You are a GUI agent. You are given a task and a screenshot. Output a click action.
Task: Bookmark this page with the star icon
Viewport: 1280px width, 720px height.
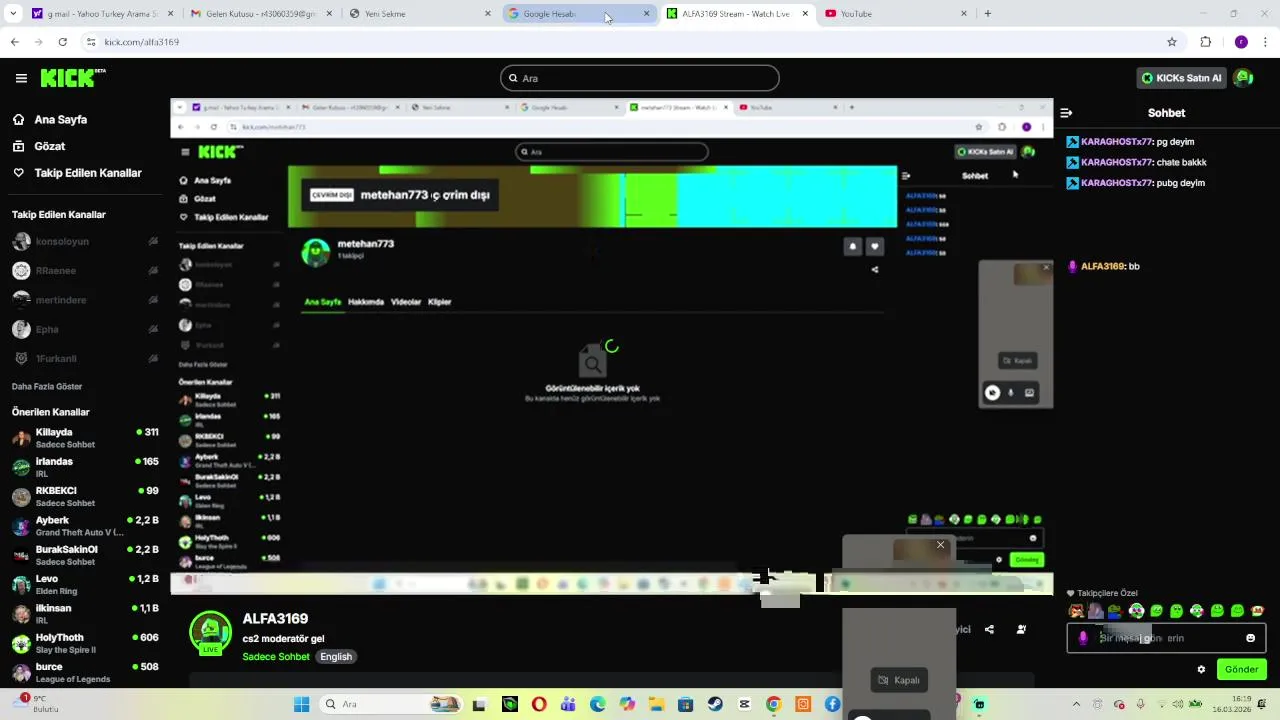pyautogui.click(x=1172, y=42)
